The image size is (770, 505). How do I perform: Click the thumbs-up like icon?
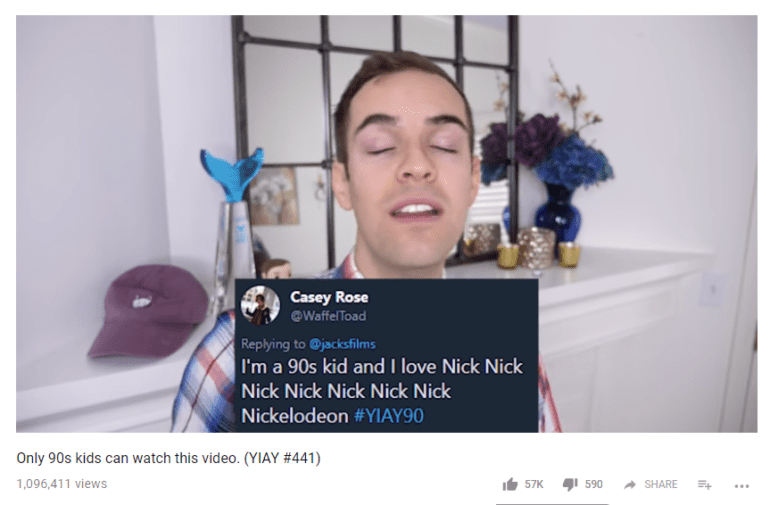click(x=510, y=484)
